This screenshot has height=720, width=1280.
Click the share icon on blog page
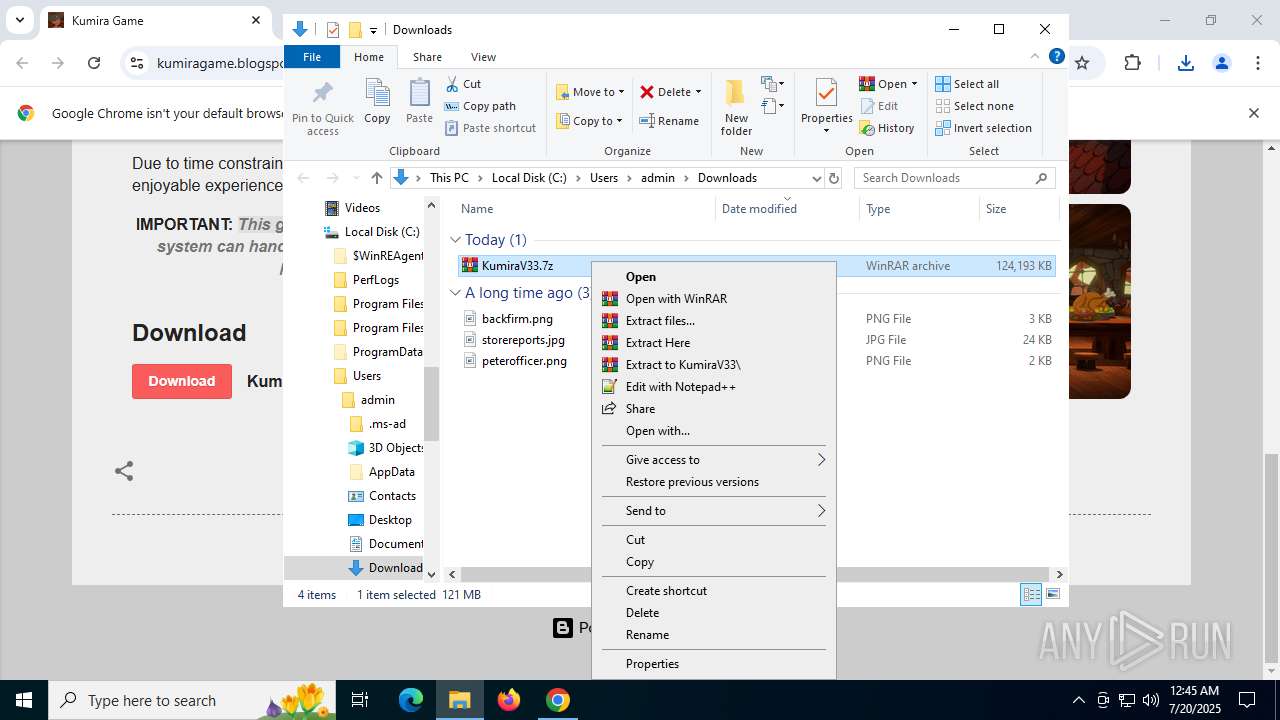click(124, 471)
